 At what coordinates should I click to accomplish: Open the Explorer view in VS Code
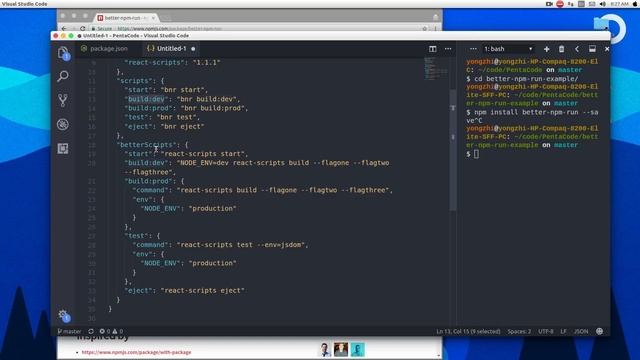(x=63, y=53)
